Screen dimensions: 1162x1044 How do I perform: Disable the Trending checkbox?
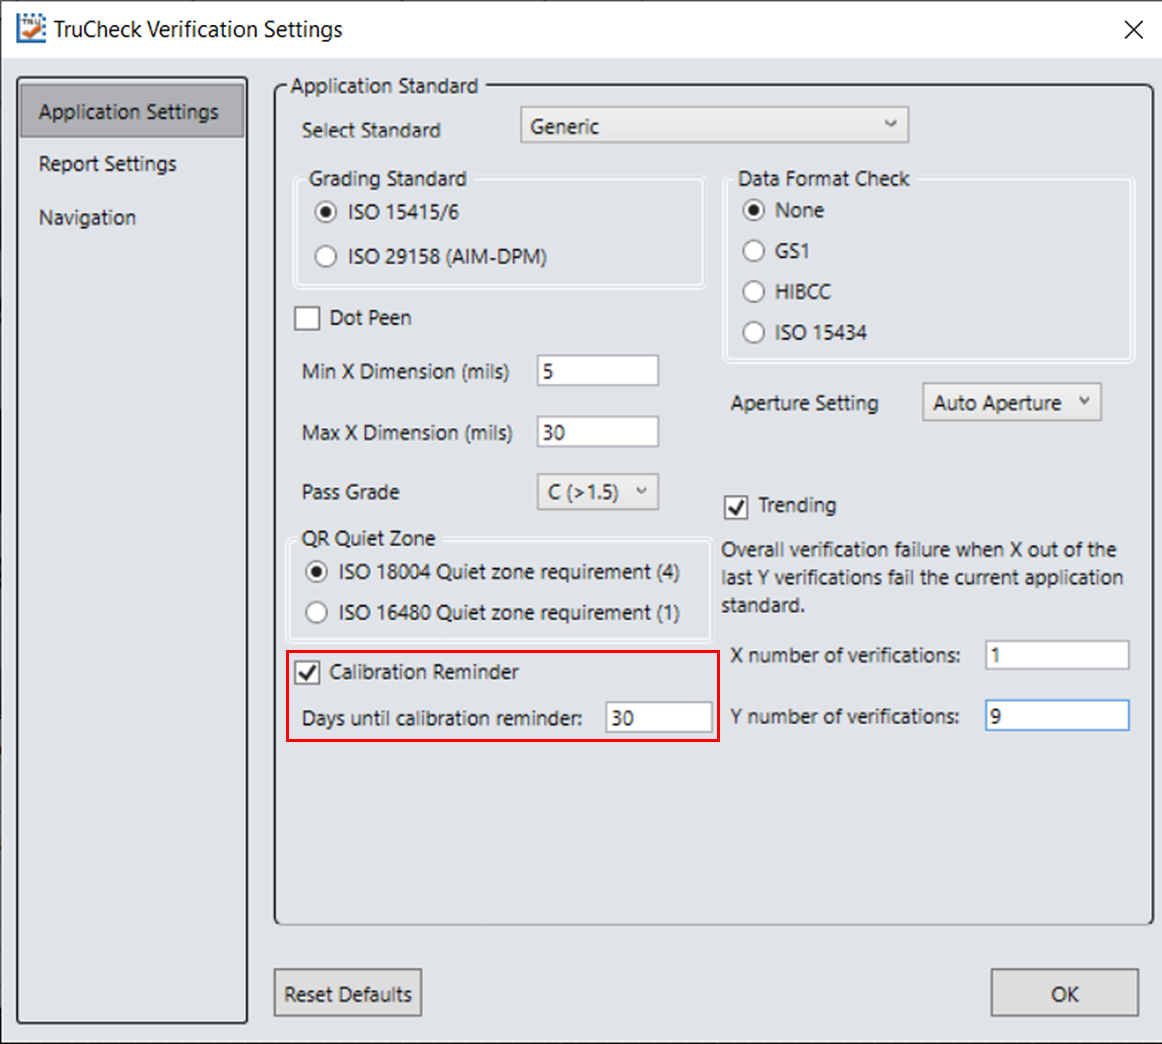tap(736, 507)
